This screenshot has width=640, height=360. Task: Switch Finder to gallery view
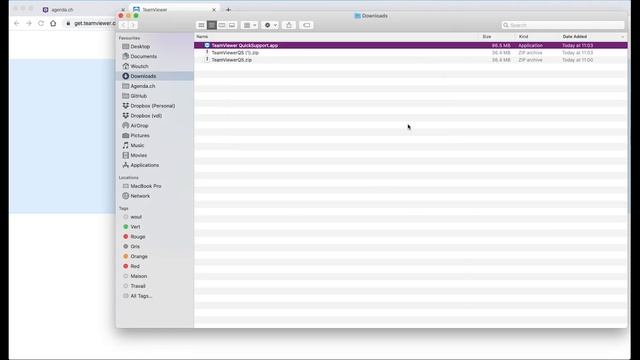[x=232, y=25]
